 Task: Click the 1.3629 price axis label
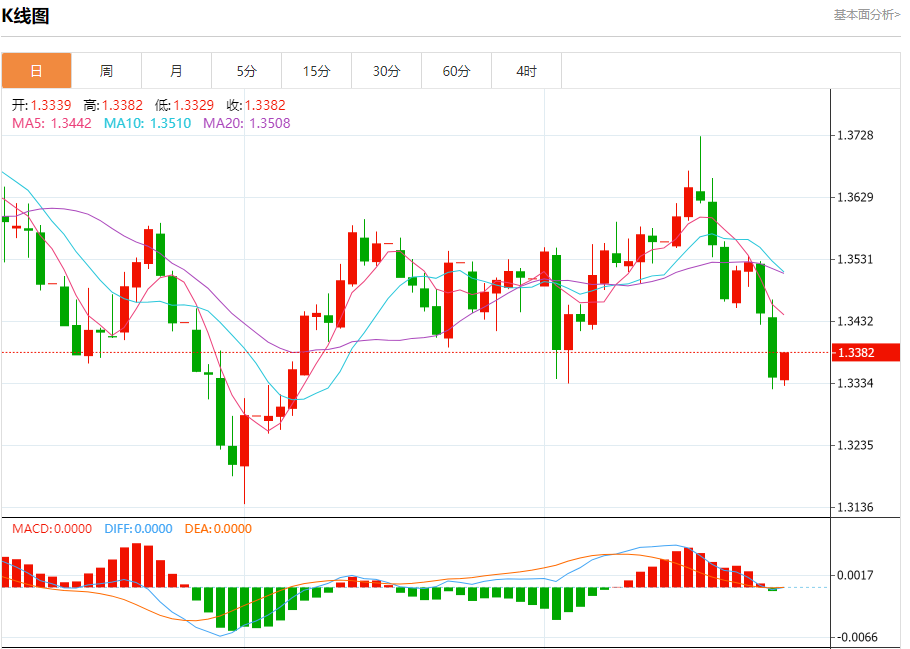854,197
